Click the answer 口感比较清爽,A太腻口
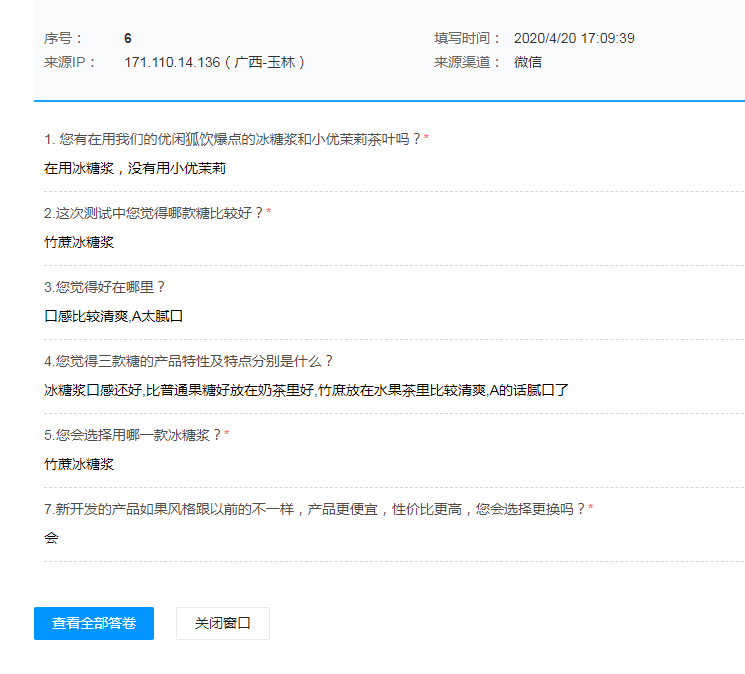This screenshot has width=745, height=674. tap(113, 316)
